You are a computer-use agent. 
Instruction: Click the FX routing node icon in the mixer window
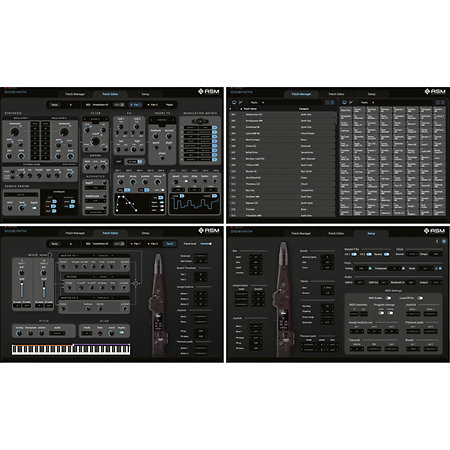click(x=136, y=283)
